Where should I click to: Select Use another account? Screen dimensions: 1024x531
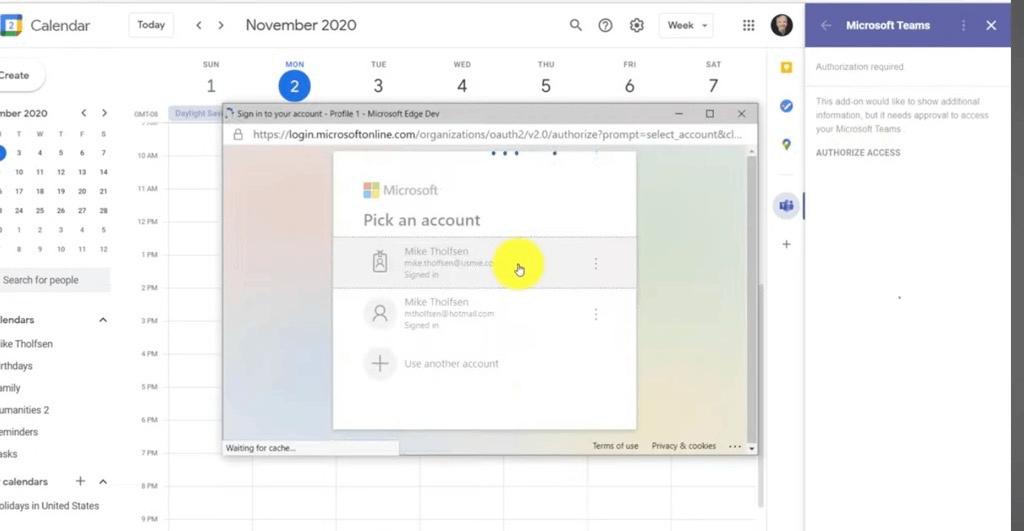[485, 364]
